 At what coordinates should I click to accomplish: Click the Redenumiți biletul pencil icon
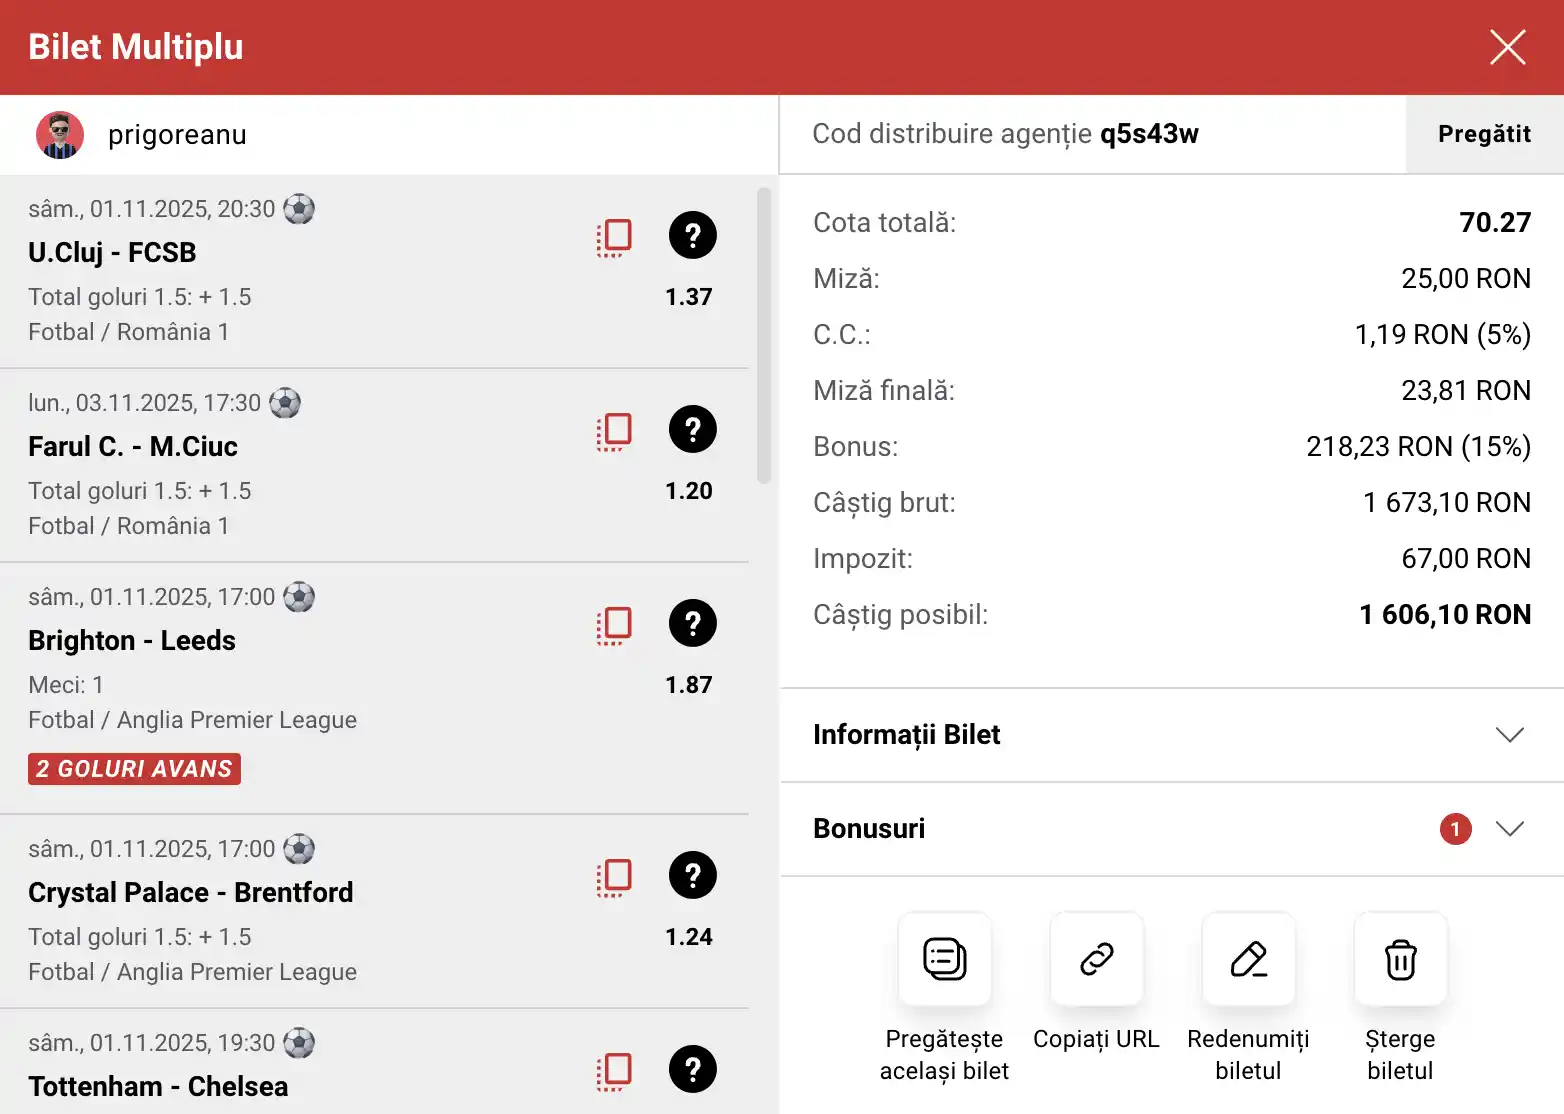(1248, 959)
